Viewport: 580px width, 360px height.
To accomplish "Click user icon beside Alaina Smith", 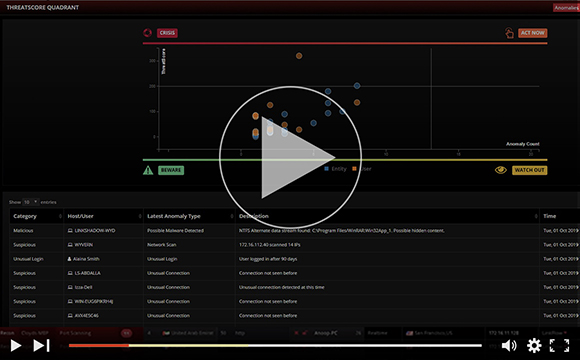I will [x=69, y=259].
